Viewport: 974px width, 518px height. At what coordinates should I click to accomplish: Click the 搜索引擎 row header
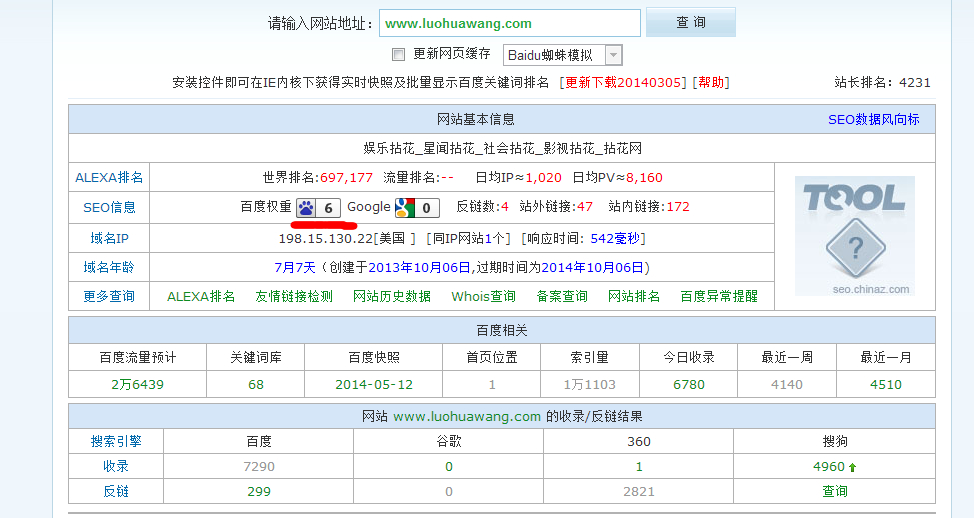[116, 441]
